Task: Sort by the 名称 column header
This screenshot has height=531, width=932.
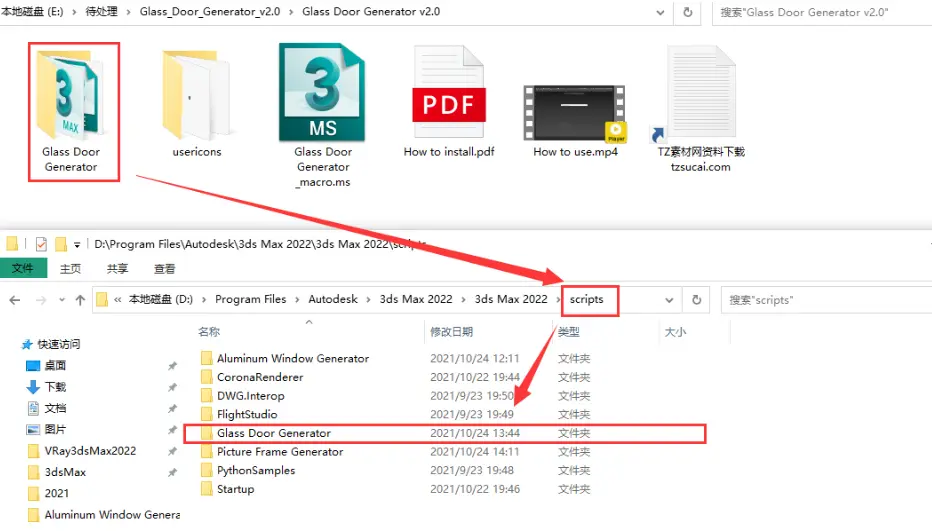Action: click(x=209, y=332)
